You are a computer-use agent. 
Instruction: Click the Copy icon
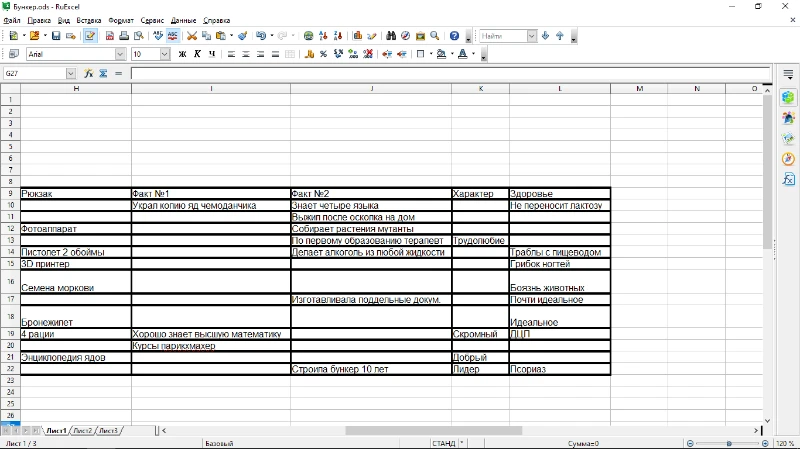coord(207,36)
